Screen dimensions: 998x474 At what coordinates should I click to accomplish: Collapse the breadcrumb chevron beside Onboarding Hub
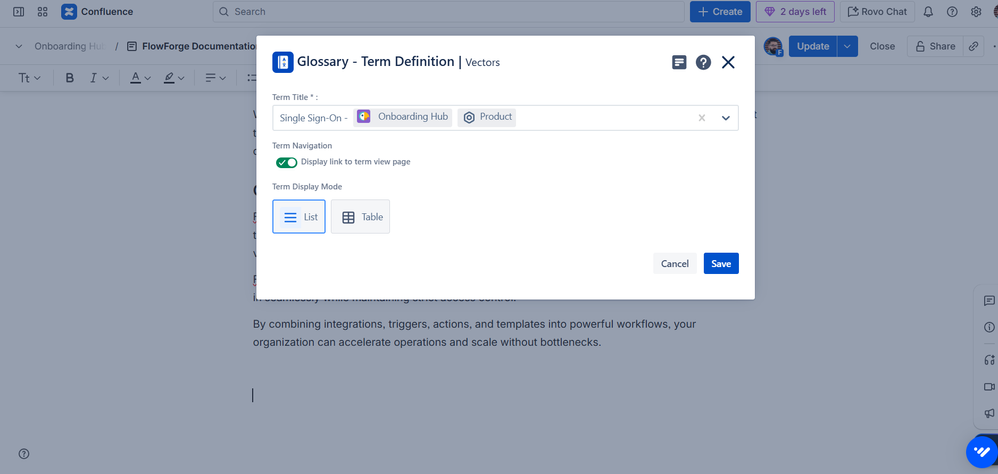(x=18, y=46)
